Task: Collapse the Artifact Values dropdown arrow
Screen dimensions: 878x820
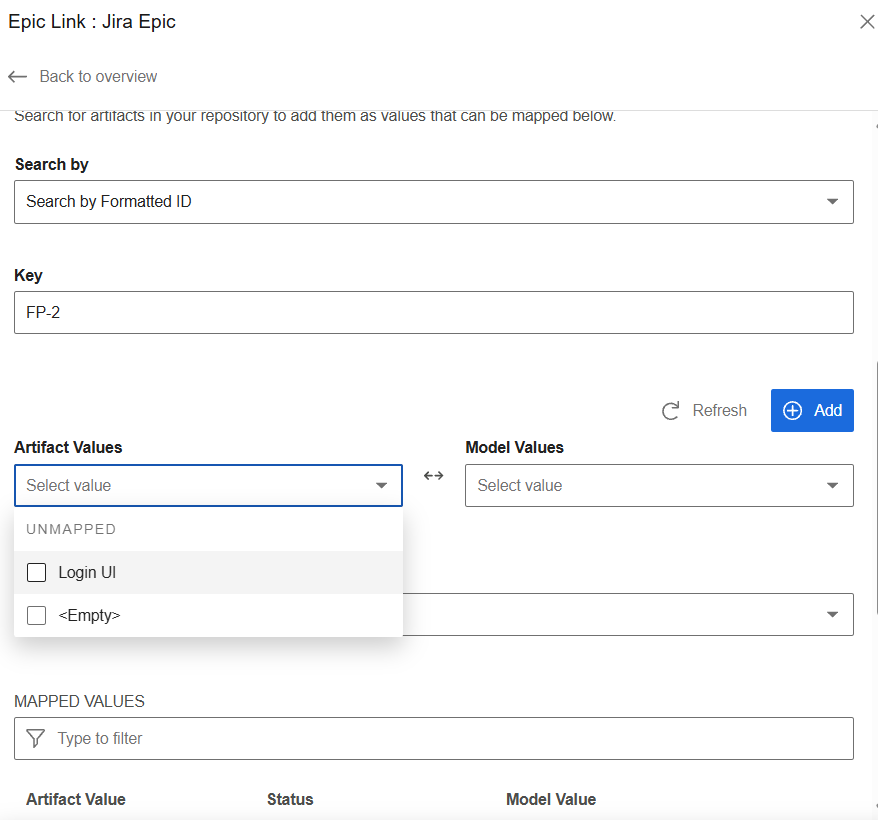Action: [x=381, y=486]
